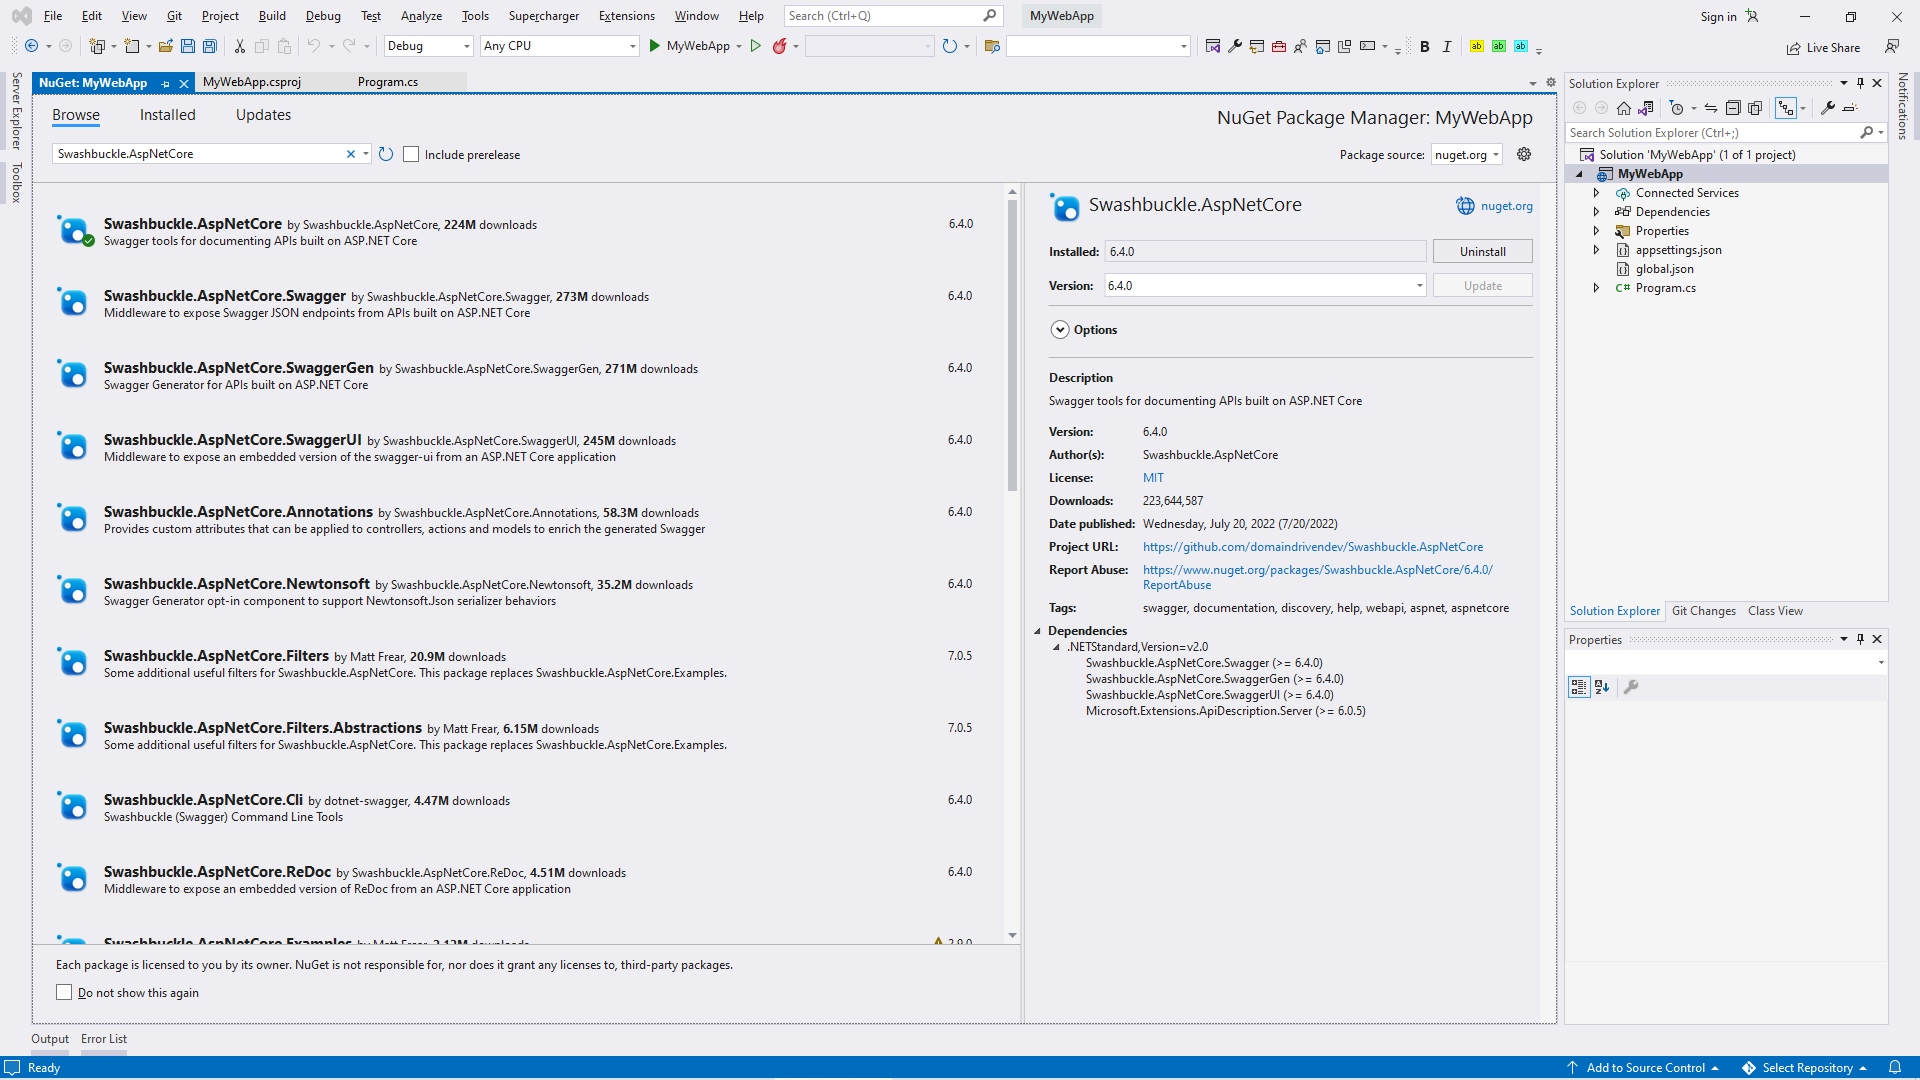Enable Include prerelease checkbox
Screen dimensions: 1920x1080
(411, 154)
